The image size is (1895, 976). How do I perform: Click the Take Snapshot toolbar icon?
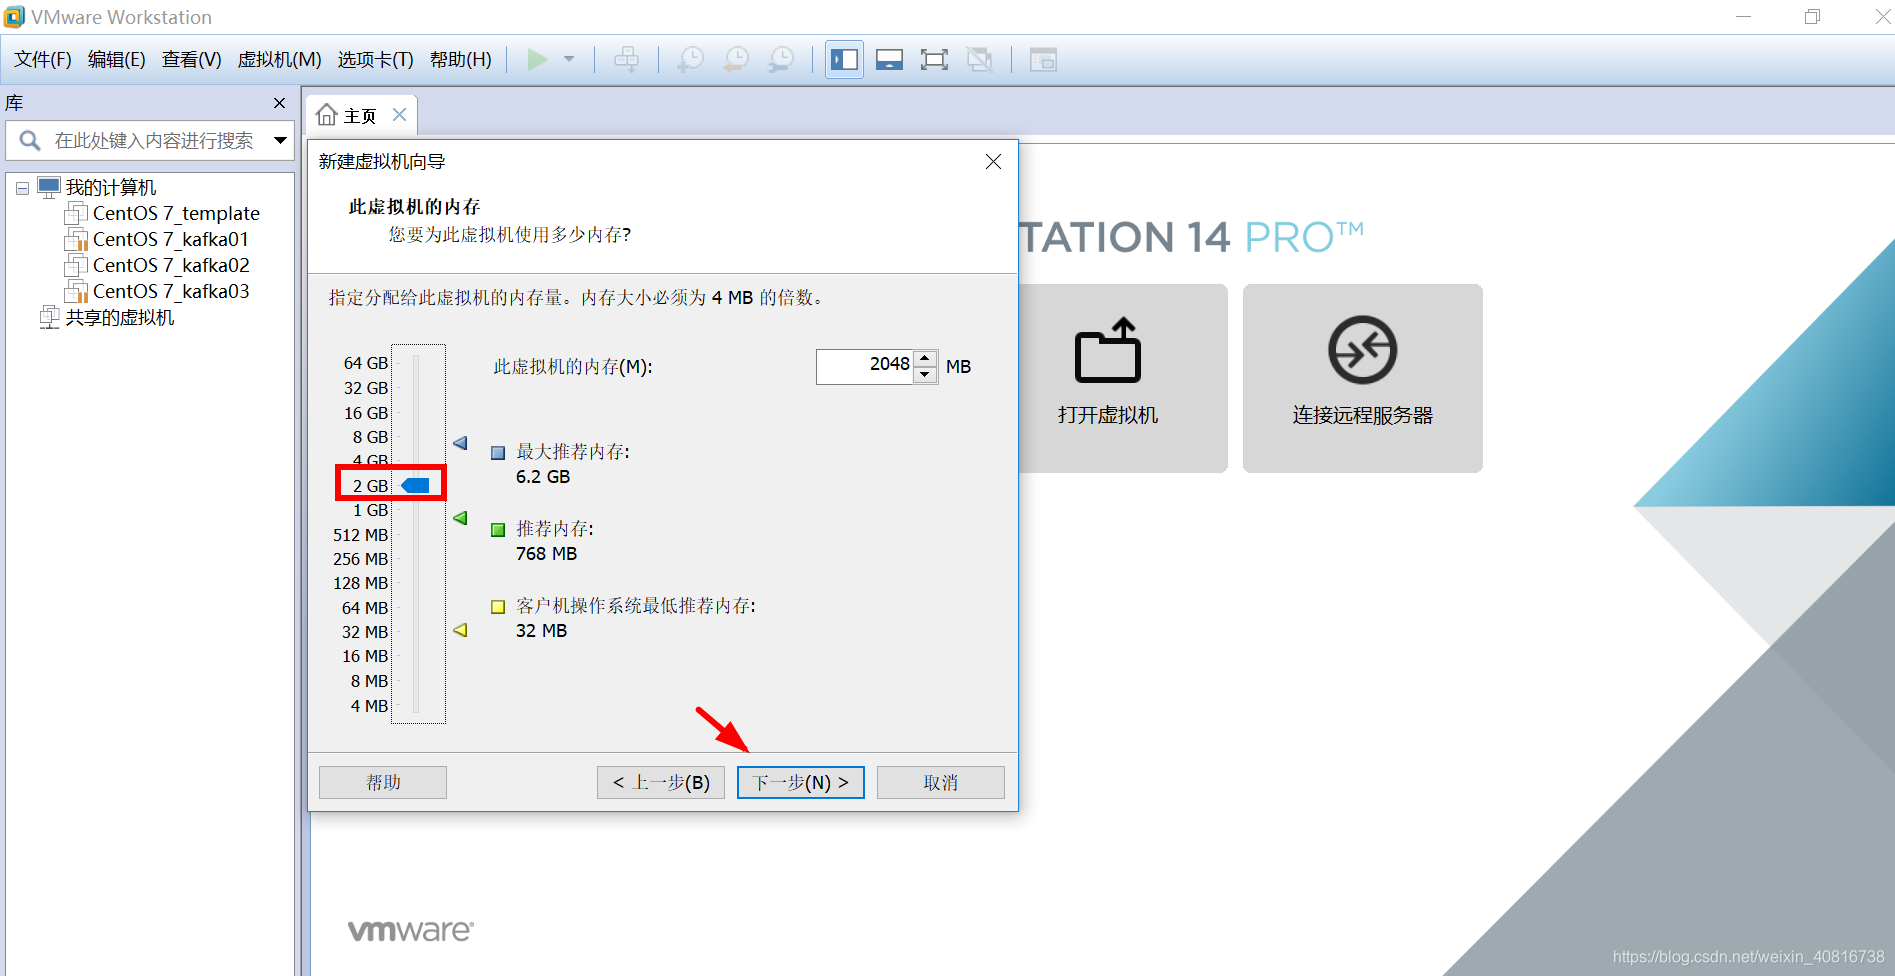click(690, 59)
